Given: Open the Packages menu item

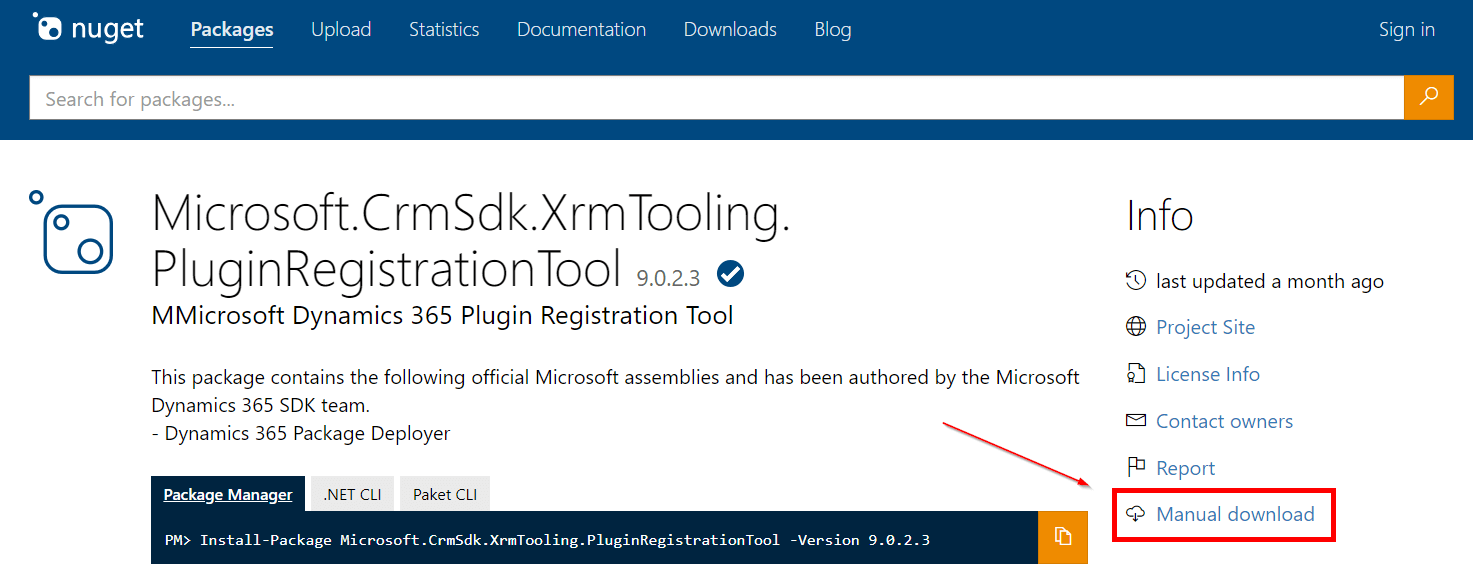Looking at the screenshot, I should click(x=232, y=30).
